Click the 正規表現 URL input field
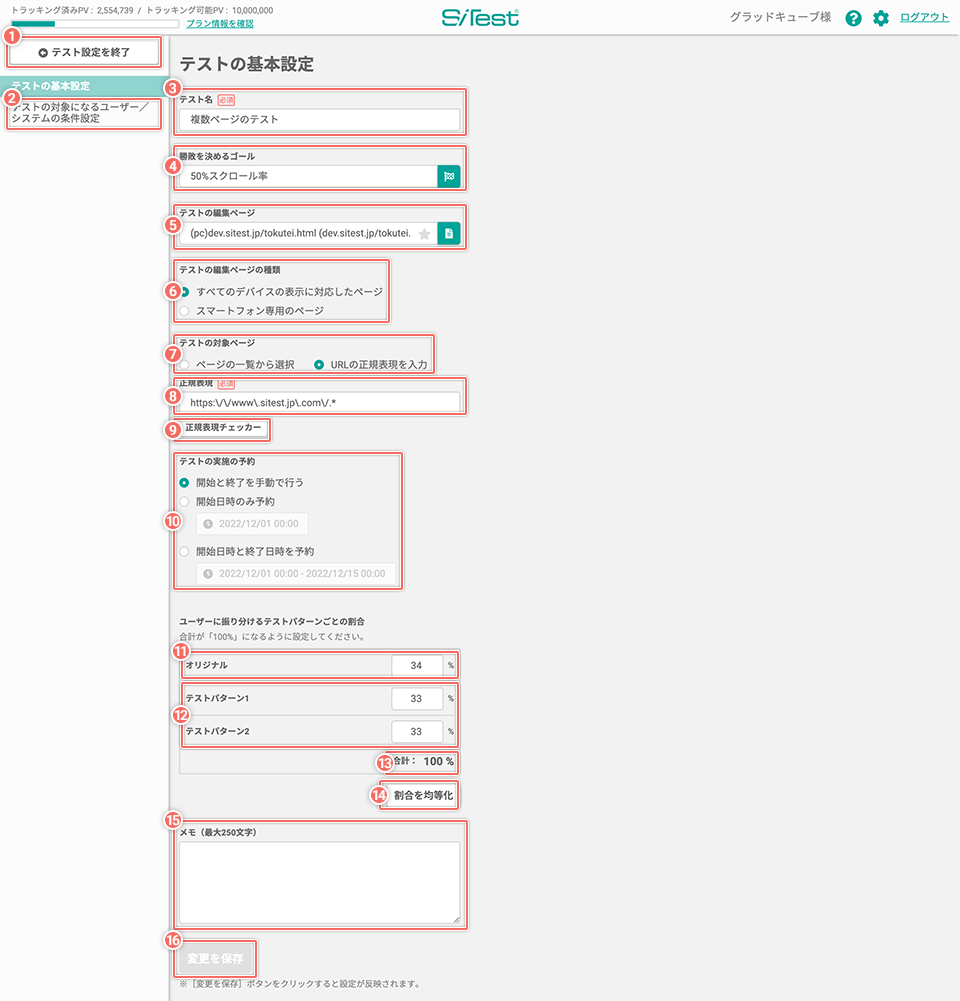The image size is (960, 1001). pos(320,403)
